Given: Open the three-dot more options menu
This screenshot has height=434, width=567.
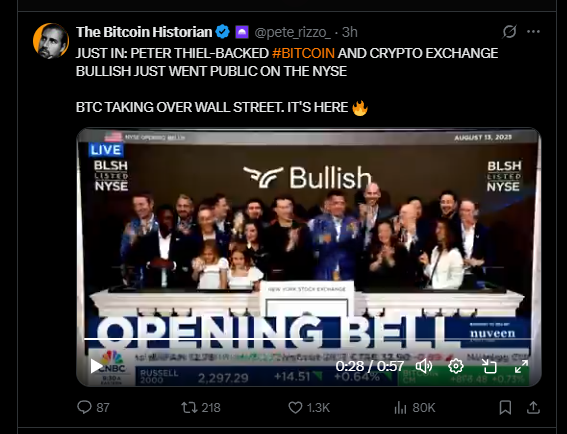Looking at the screenshot, I should [x=533, y=32].
